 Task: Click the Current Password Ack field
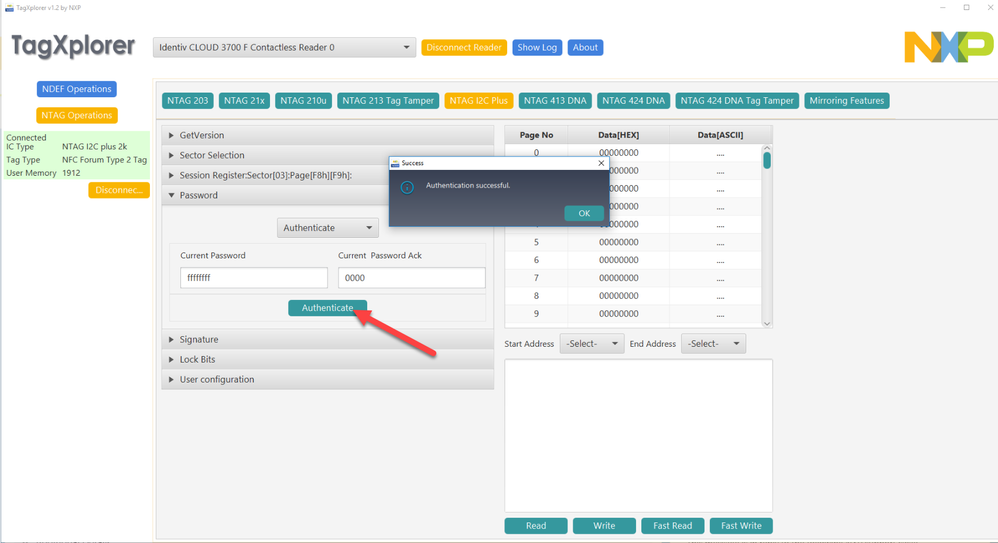tap(411, 278)
